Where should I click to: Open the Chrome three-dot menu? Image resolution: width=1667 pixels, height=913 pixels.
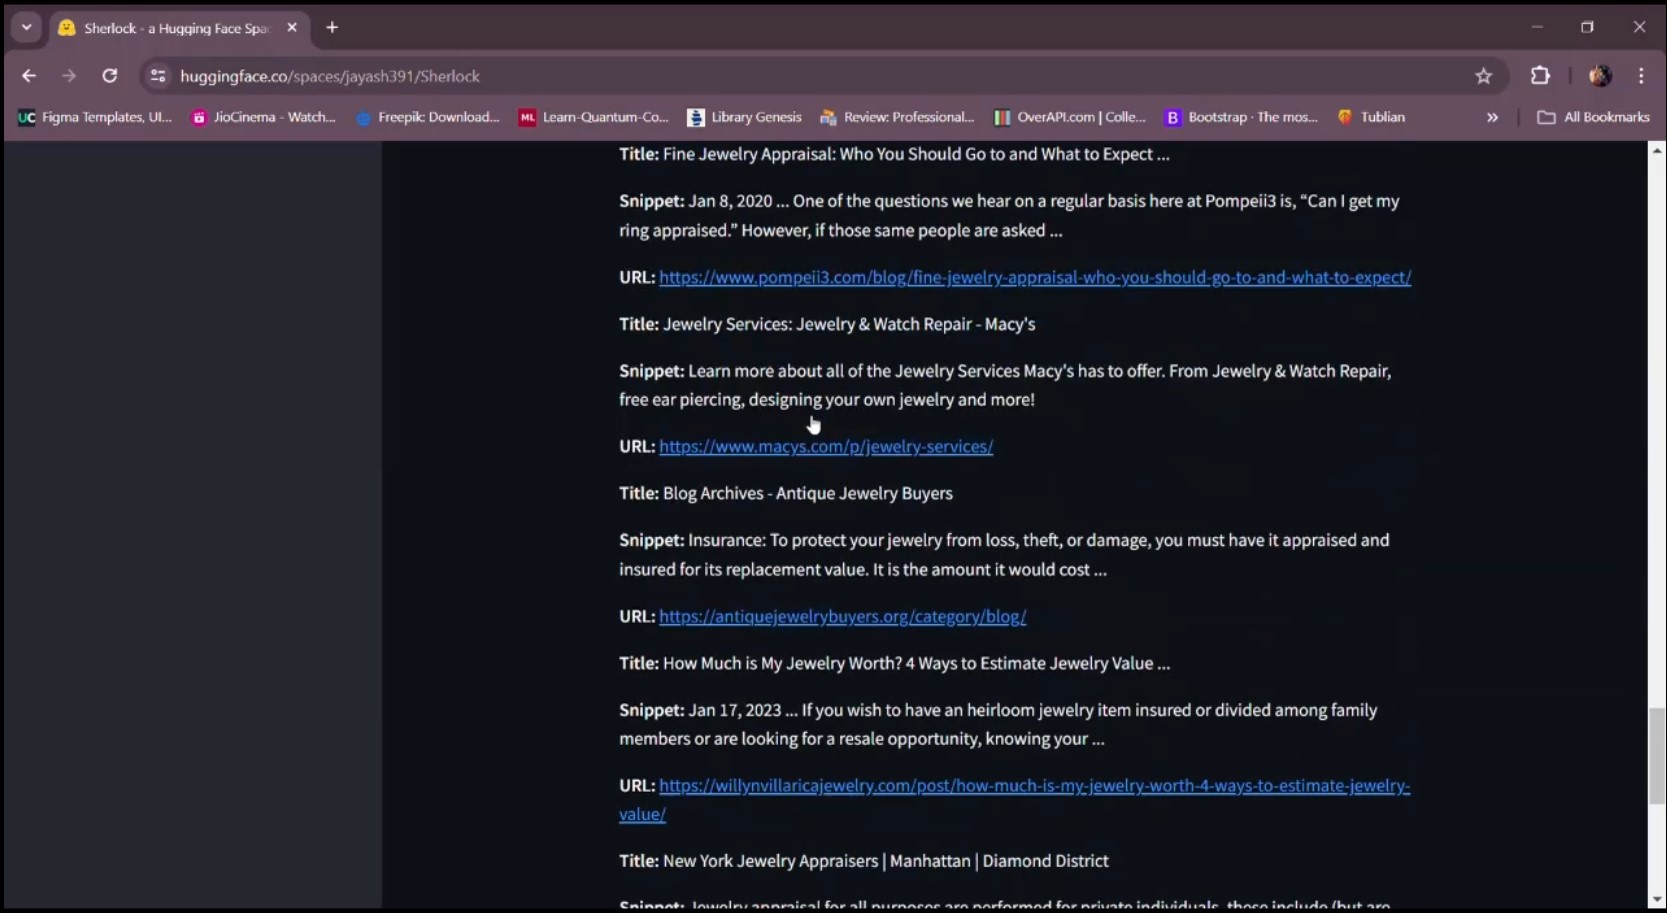1641,76
